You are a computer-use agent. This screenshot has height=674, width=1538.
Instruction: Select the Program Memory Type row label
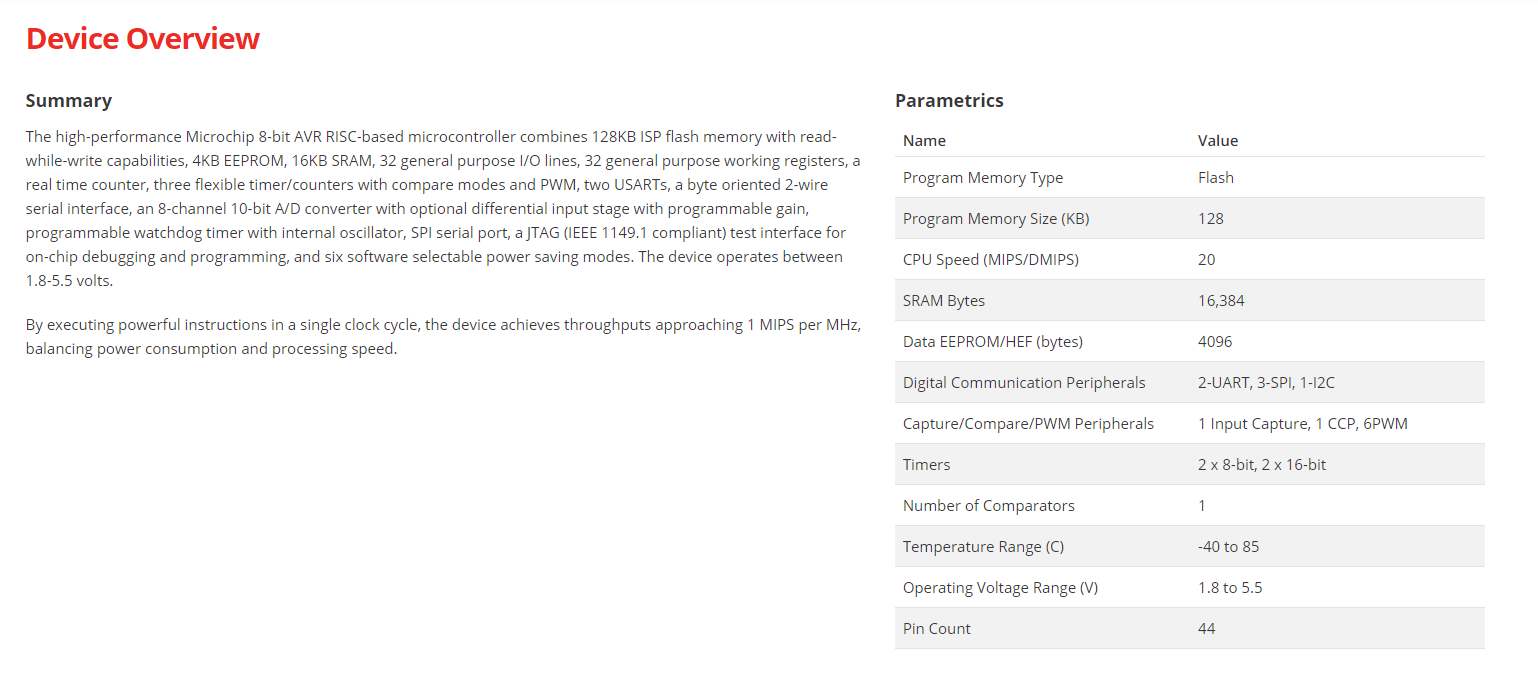point(983,178)
